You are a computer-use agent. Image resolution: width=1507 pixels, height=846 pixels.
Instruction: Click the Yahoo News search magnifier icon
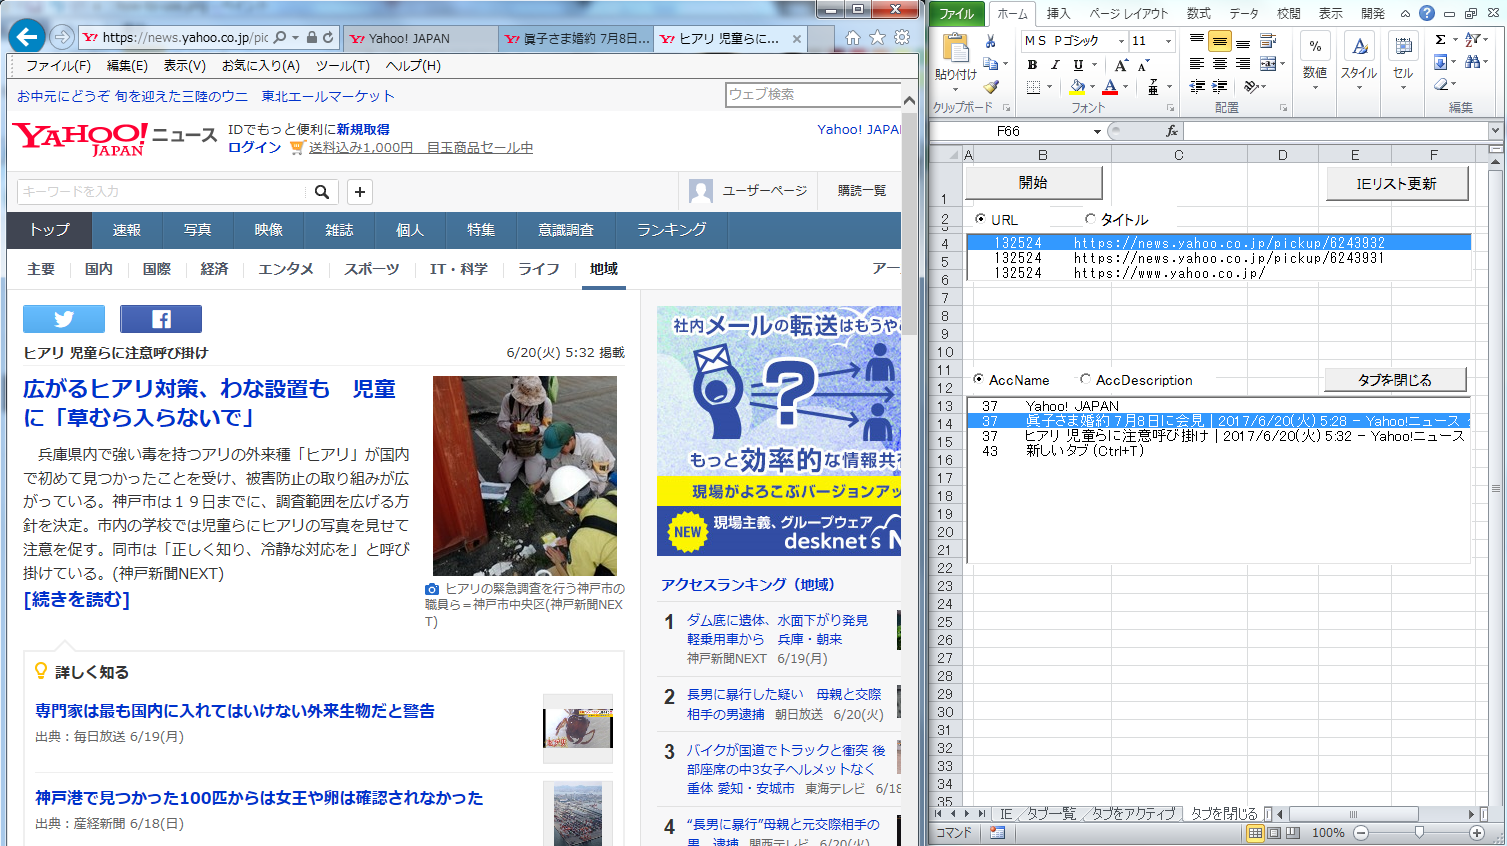[322, 192]
